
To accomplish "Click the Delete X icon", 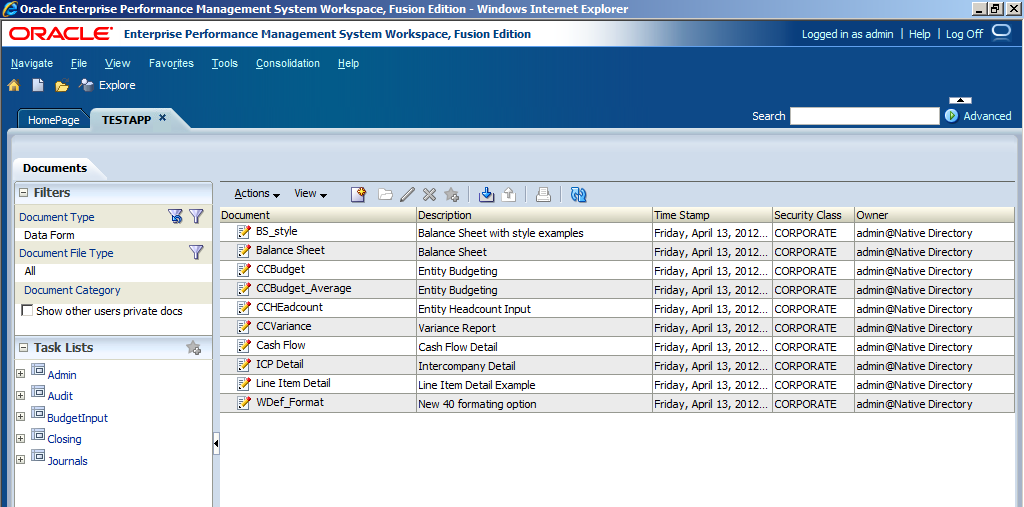I will 429,194.
